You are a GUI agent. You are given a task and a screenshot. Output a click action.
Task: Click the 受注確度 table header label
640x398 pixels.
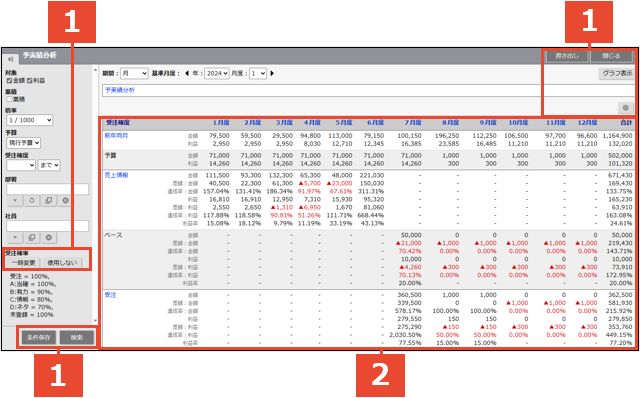click(x=118, y=122)
